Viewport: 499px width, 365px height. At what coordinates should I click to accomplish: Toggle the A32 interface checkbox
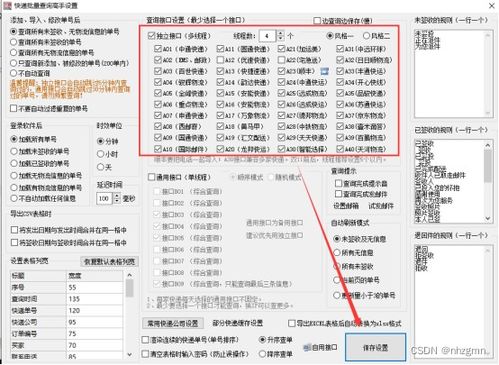click(x=340, y=60)
